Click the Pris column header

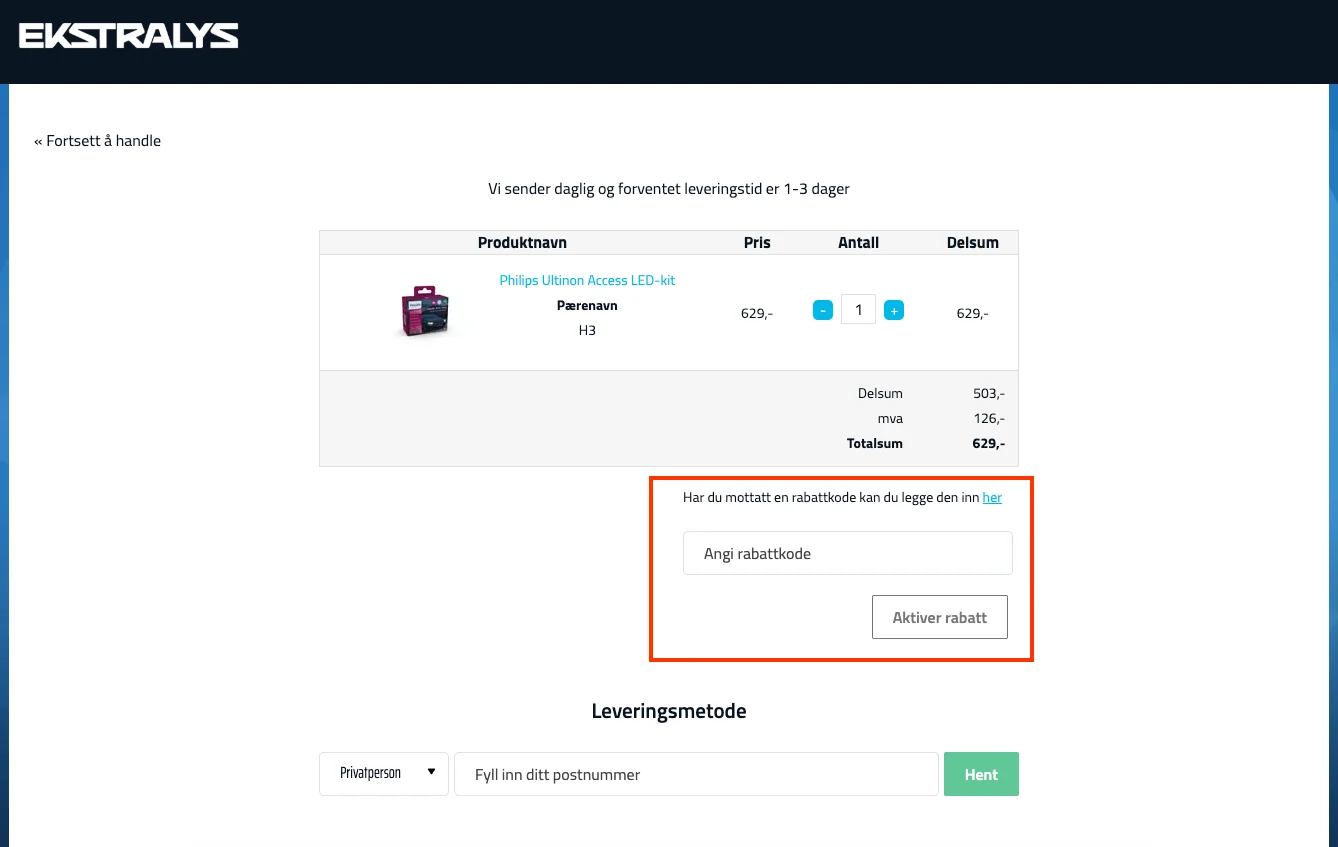point(757,242)
